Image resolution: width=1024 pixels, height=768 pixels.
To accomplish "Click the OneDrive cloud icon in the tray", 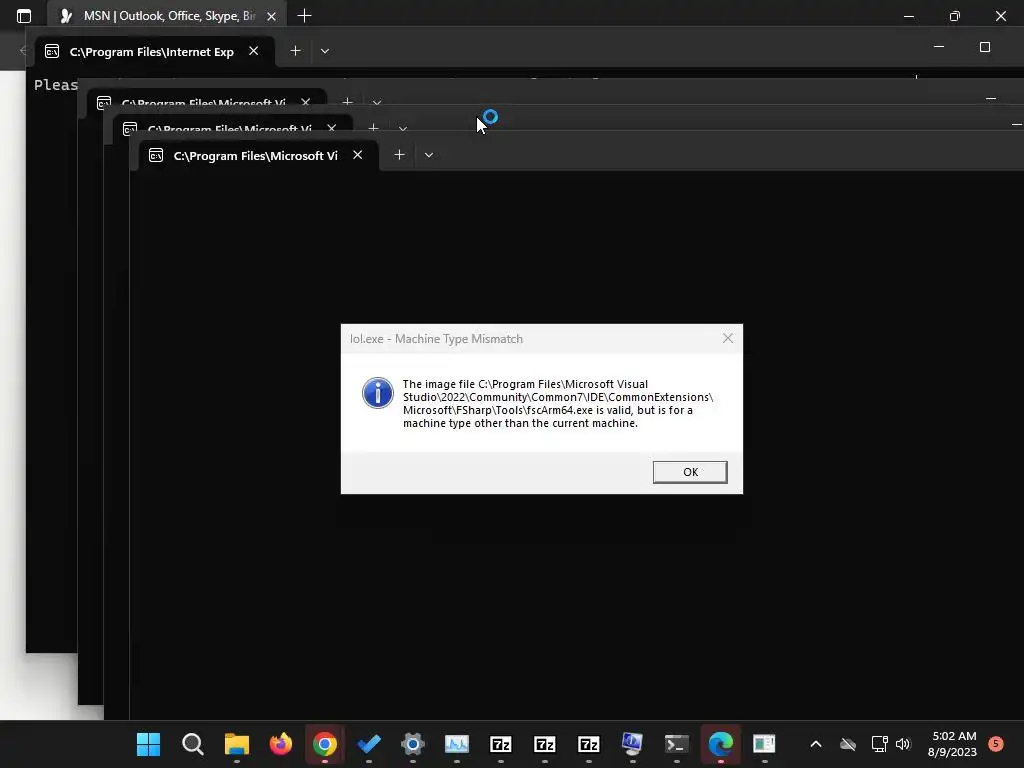I will coord(848,744).
